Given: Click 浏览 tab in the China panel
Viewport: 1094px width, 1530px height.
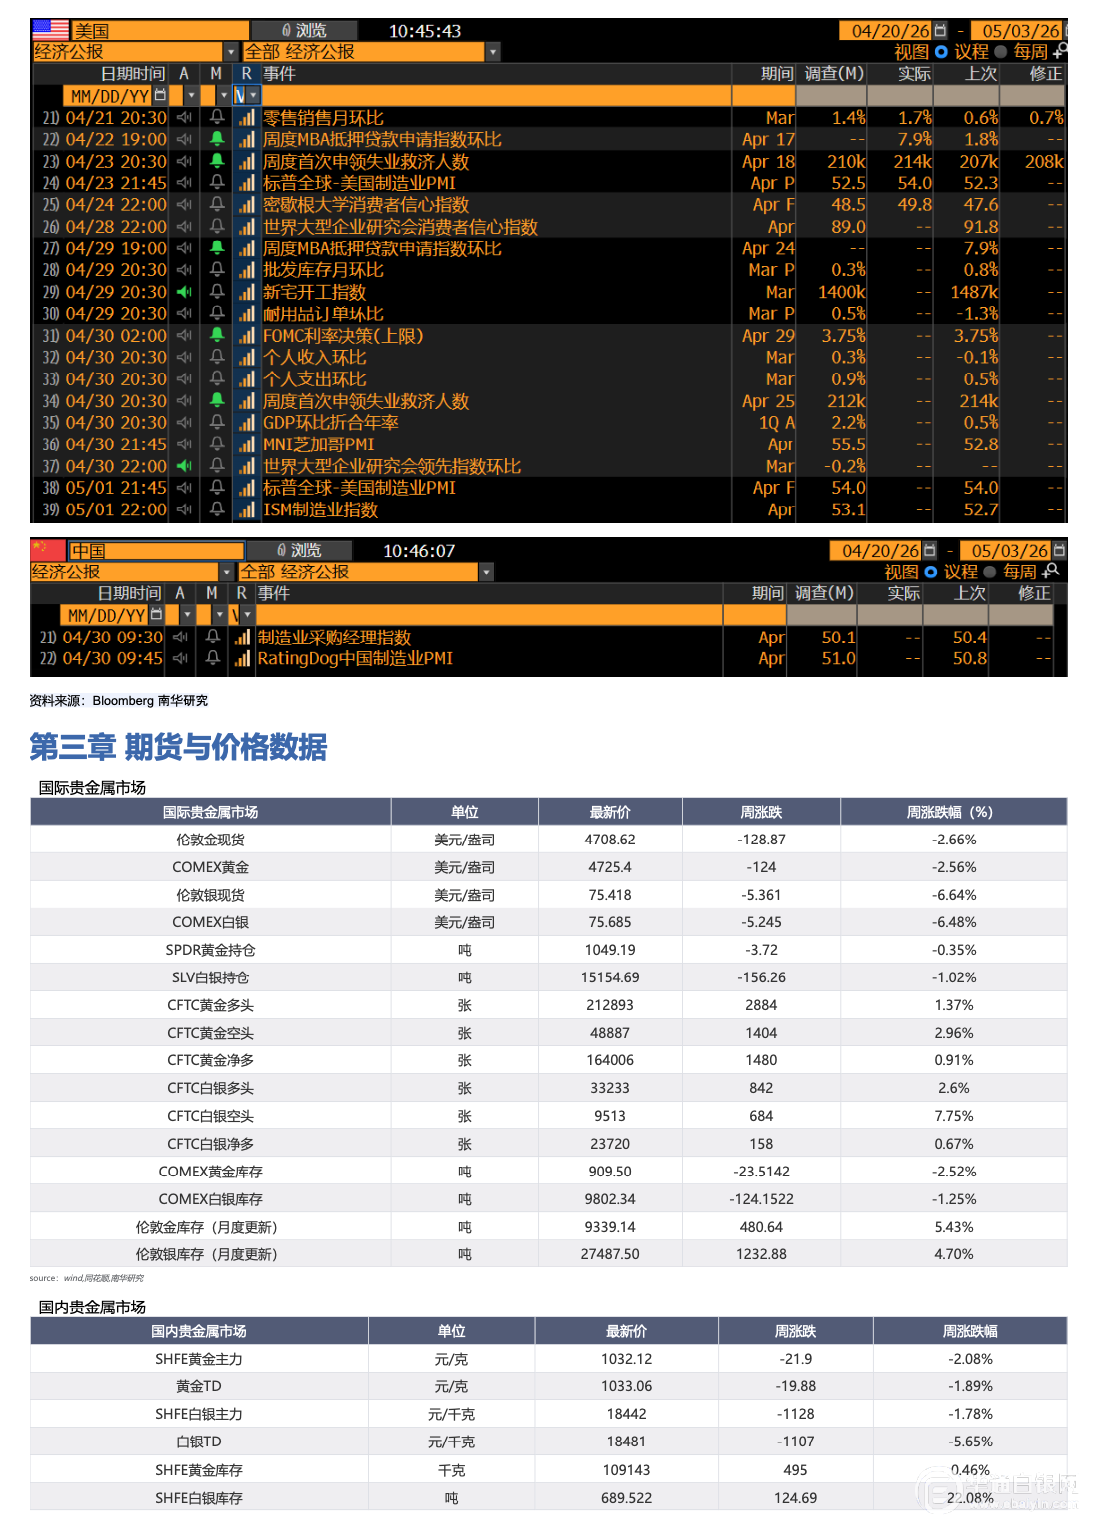Looking at the screenshot, I should (x=300, y=550).
